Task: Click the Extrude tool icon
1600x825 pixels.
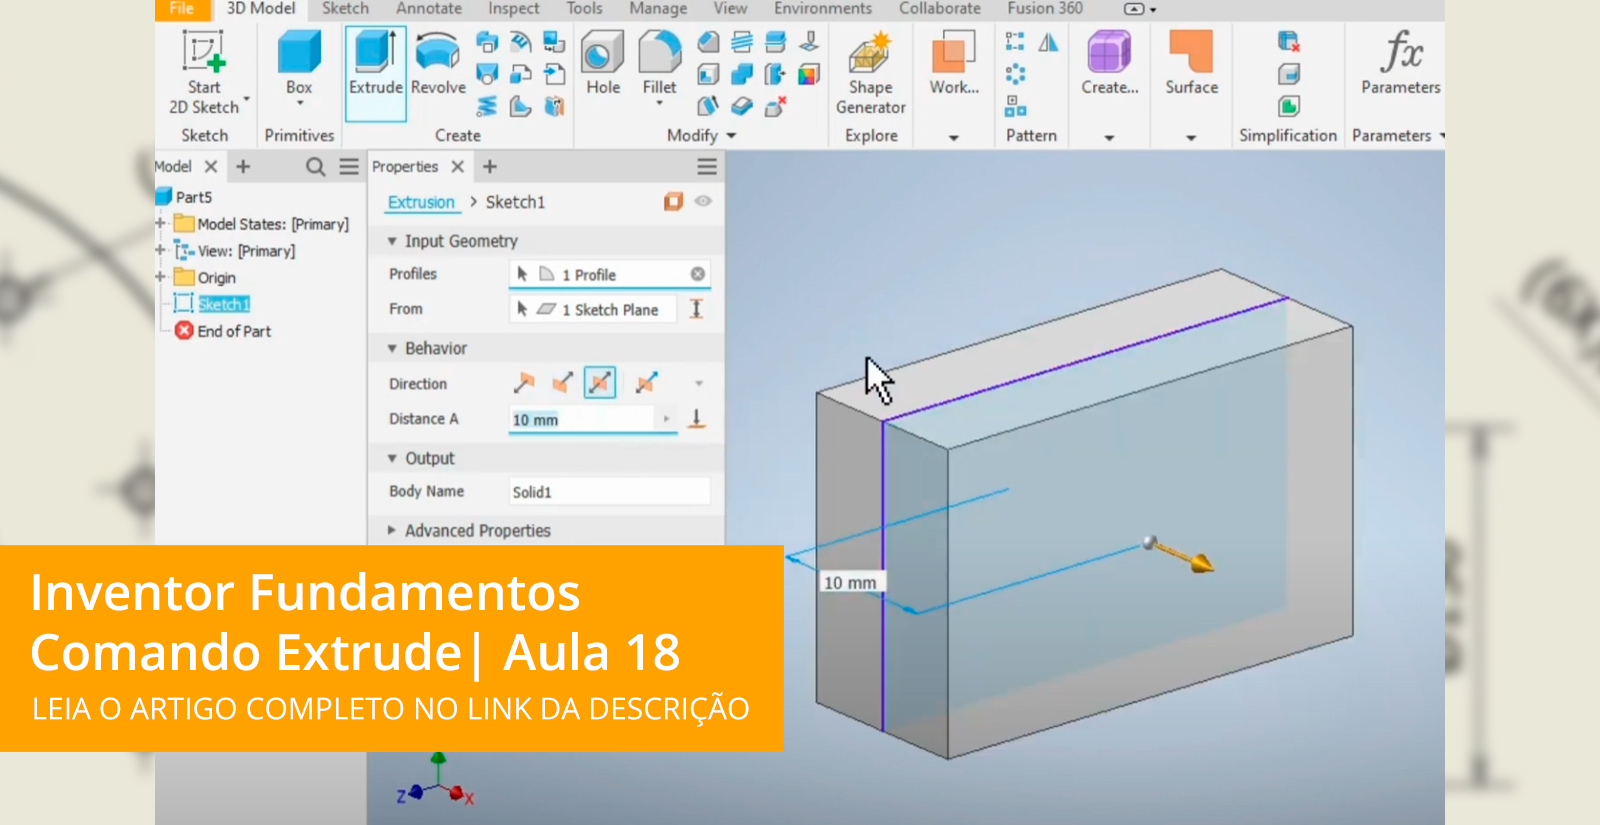Action: coord(375,53)
